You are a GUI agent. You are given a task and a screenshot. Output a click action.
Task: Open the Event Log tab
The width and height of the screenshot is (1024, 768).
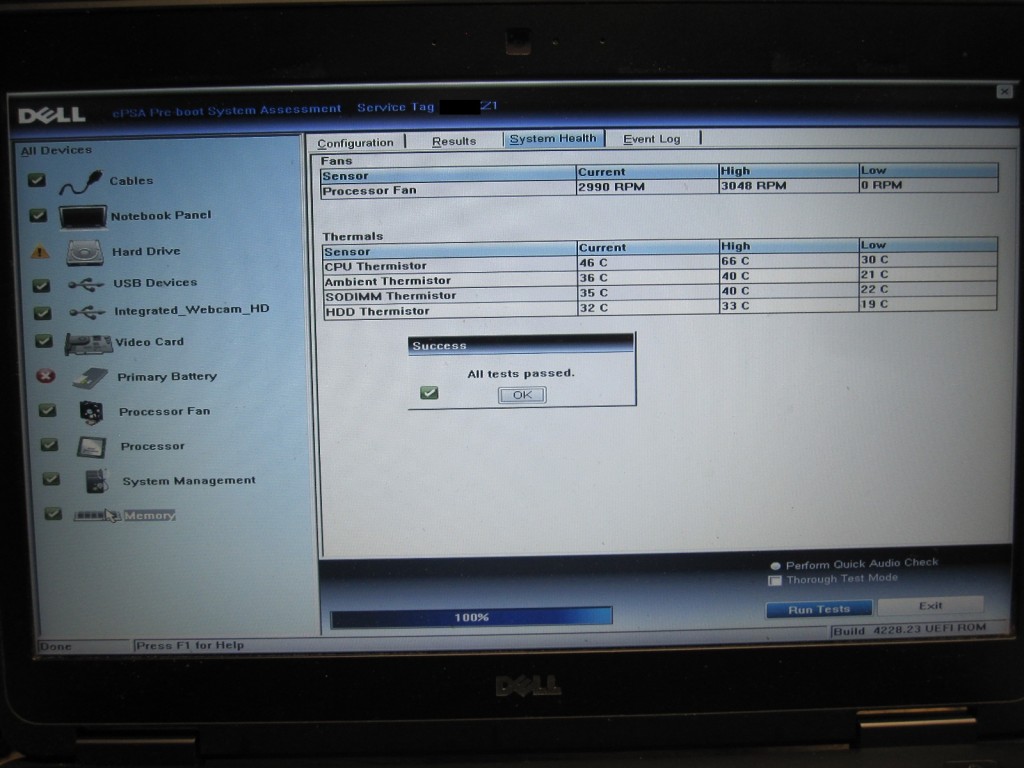pos(652,138)
